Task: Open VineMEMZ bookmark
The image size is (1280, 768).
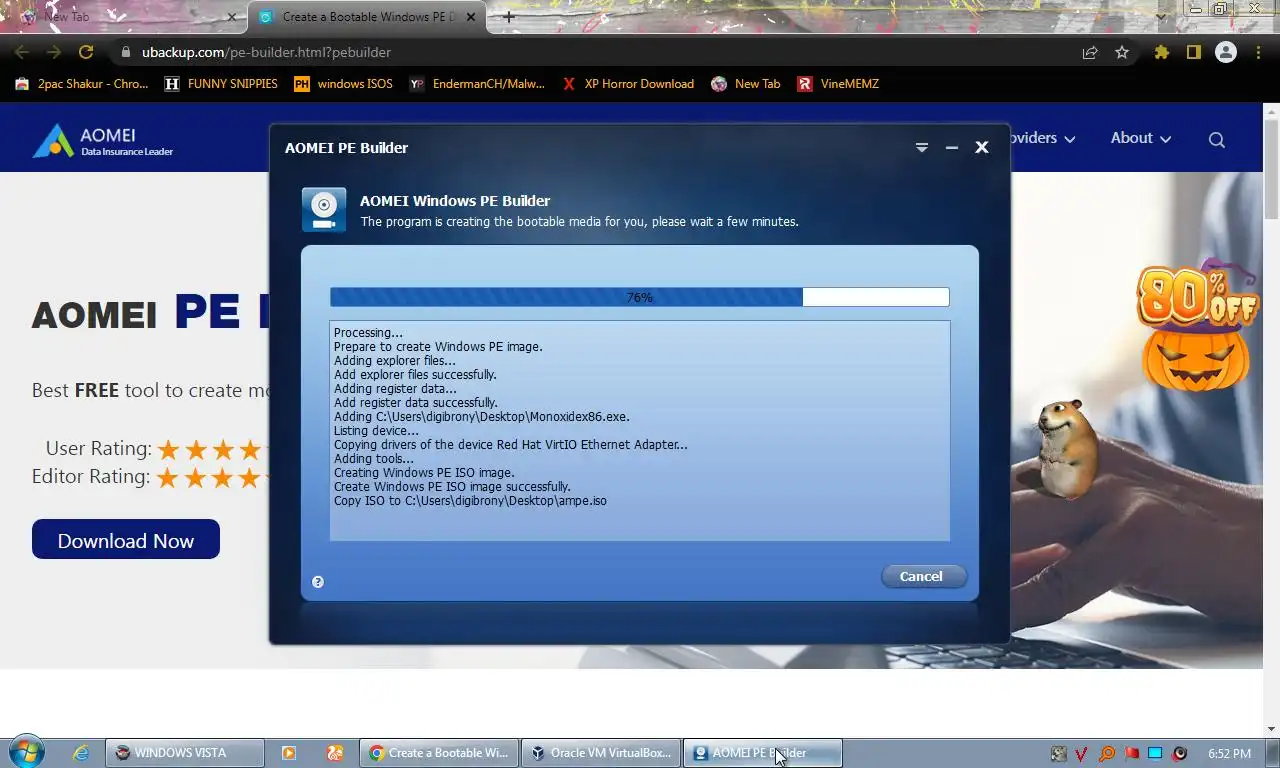Action: tap(838, 84)
